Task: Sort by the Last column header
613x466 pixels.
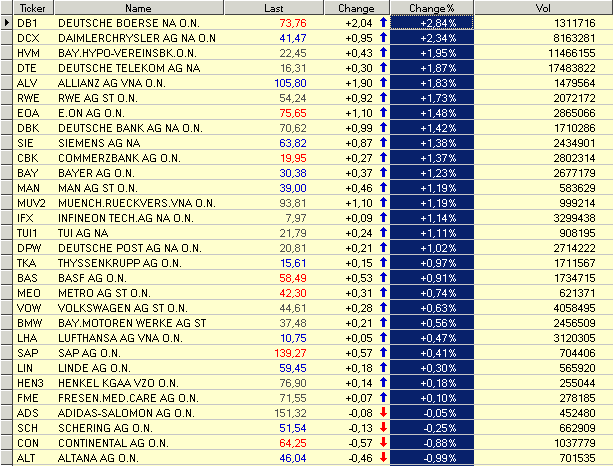Action: (274, 8)
